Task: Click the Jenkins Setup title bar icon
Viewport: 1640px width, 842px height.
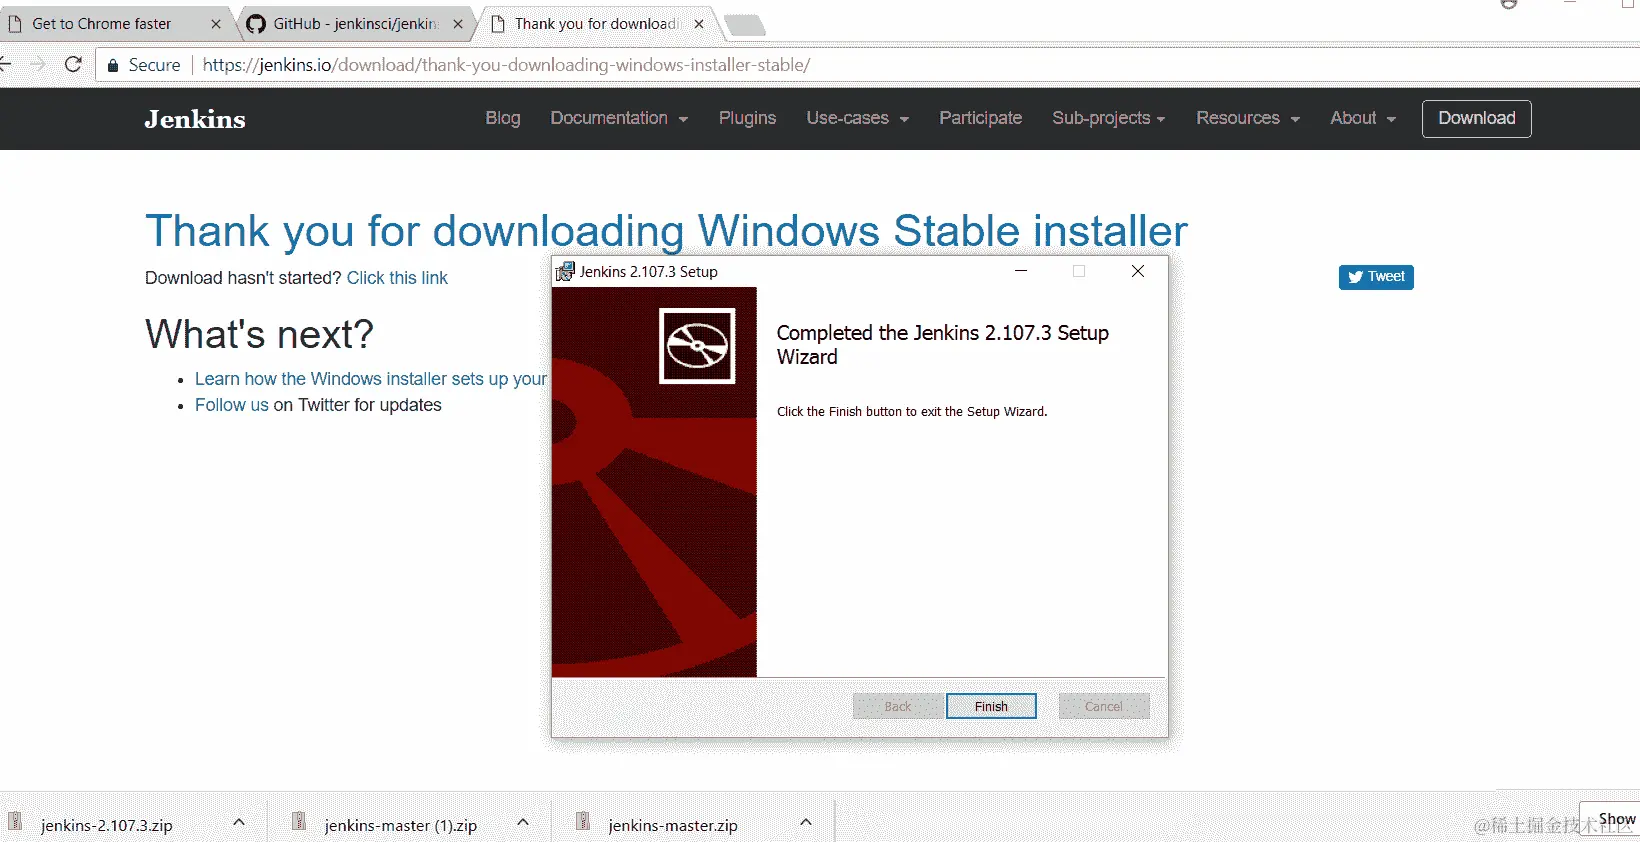Action: [566, 271]
